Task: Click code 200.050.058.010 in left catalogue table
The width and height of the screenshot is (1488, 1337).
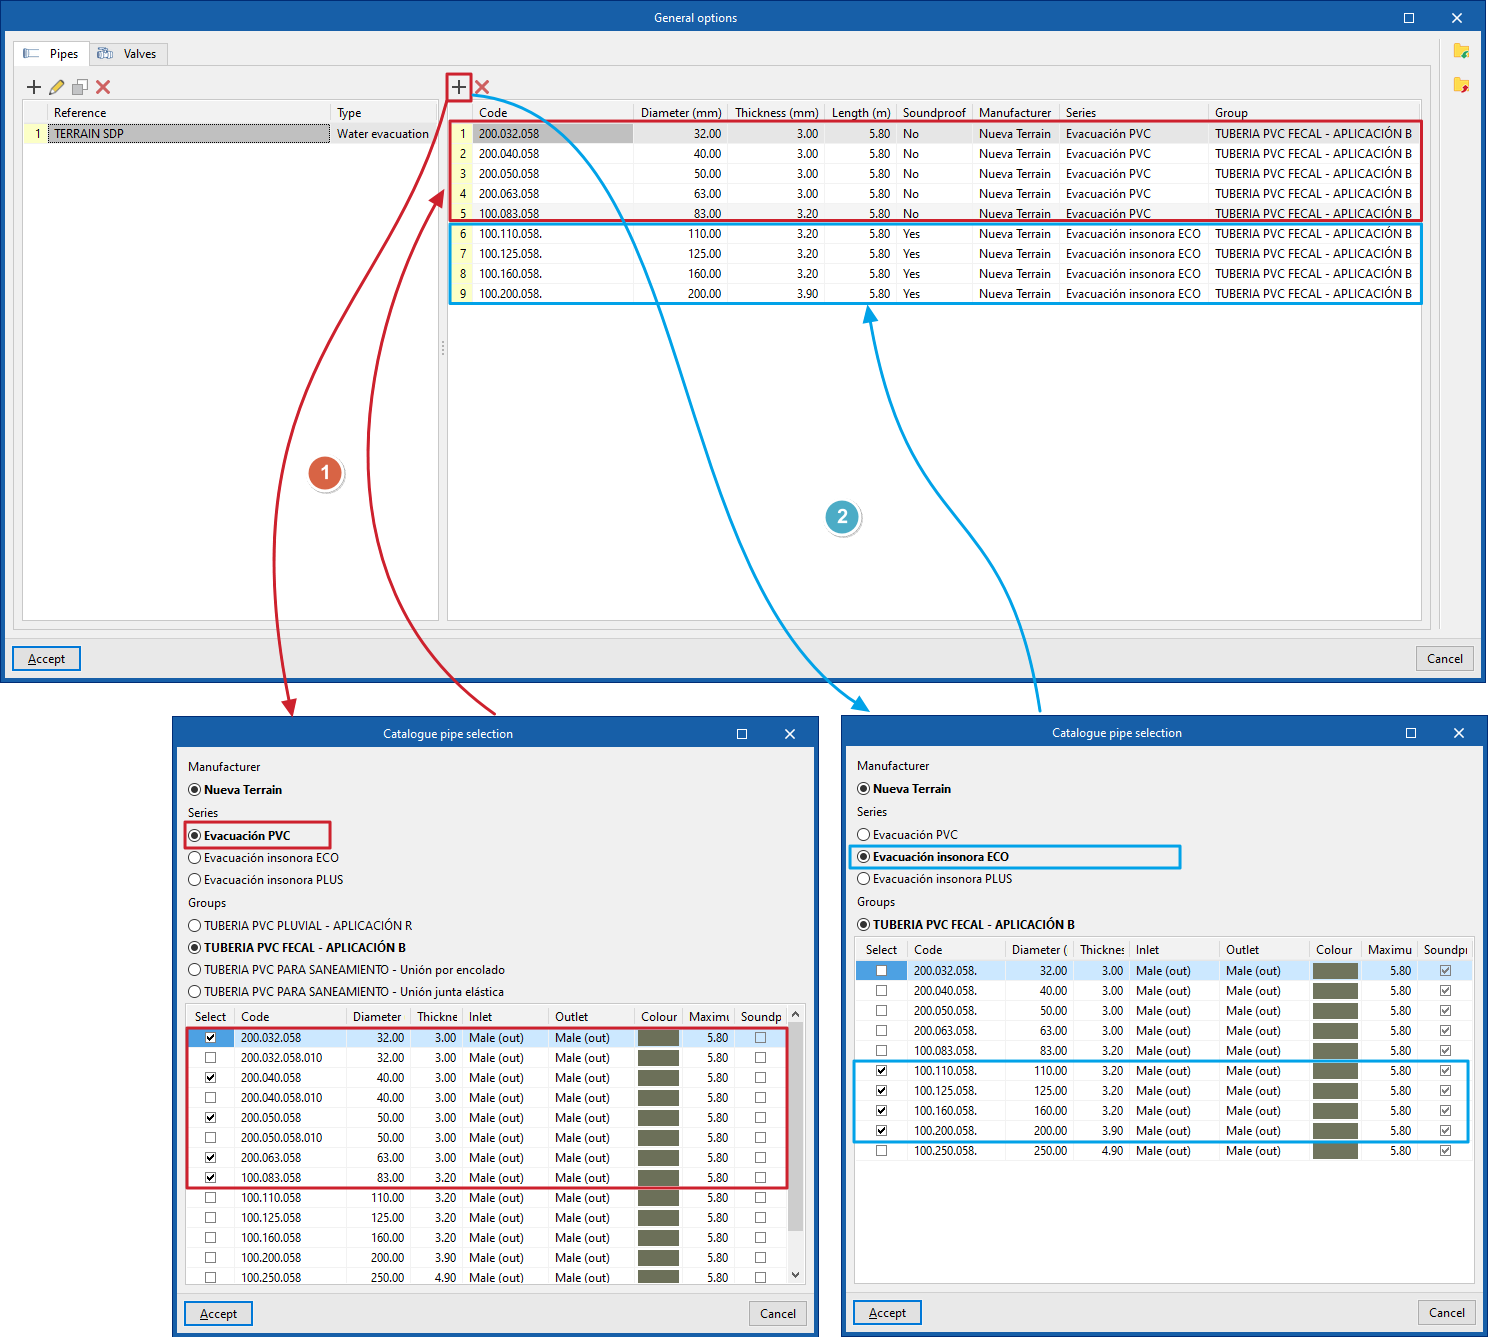Action: point(281,1138)
